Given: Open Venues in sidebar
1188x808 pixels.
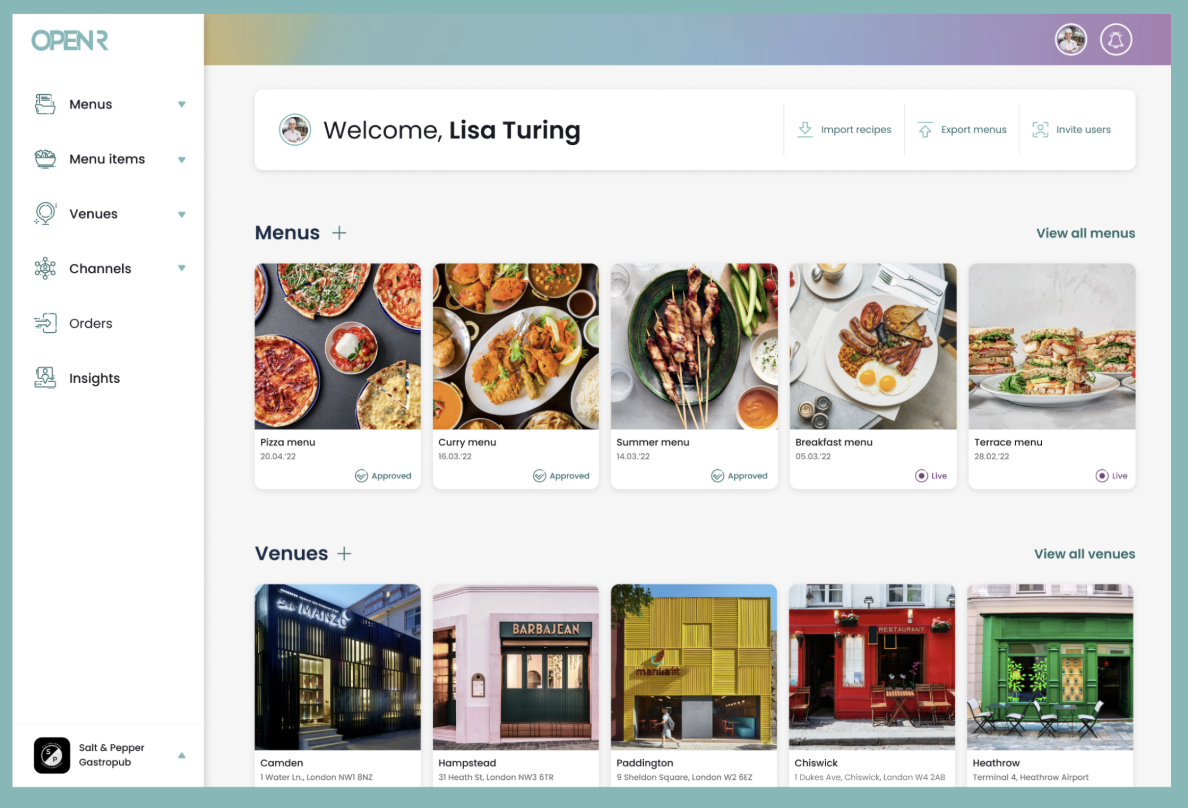Looking at the screenshot, I should 93,214.
